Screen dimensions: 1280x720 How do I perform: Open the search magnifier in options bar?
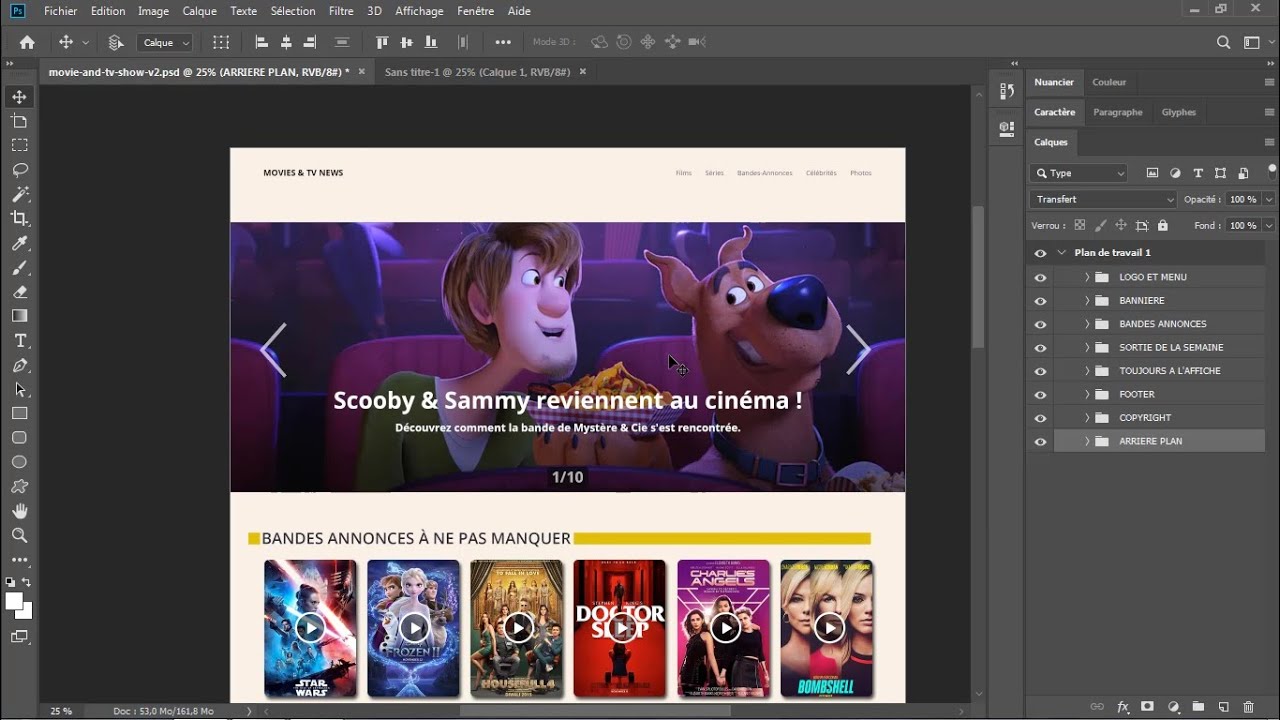[x=1223, y=42]
